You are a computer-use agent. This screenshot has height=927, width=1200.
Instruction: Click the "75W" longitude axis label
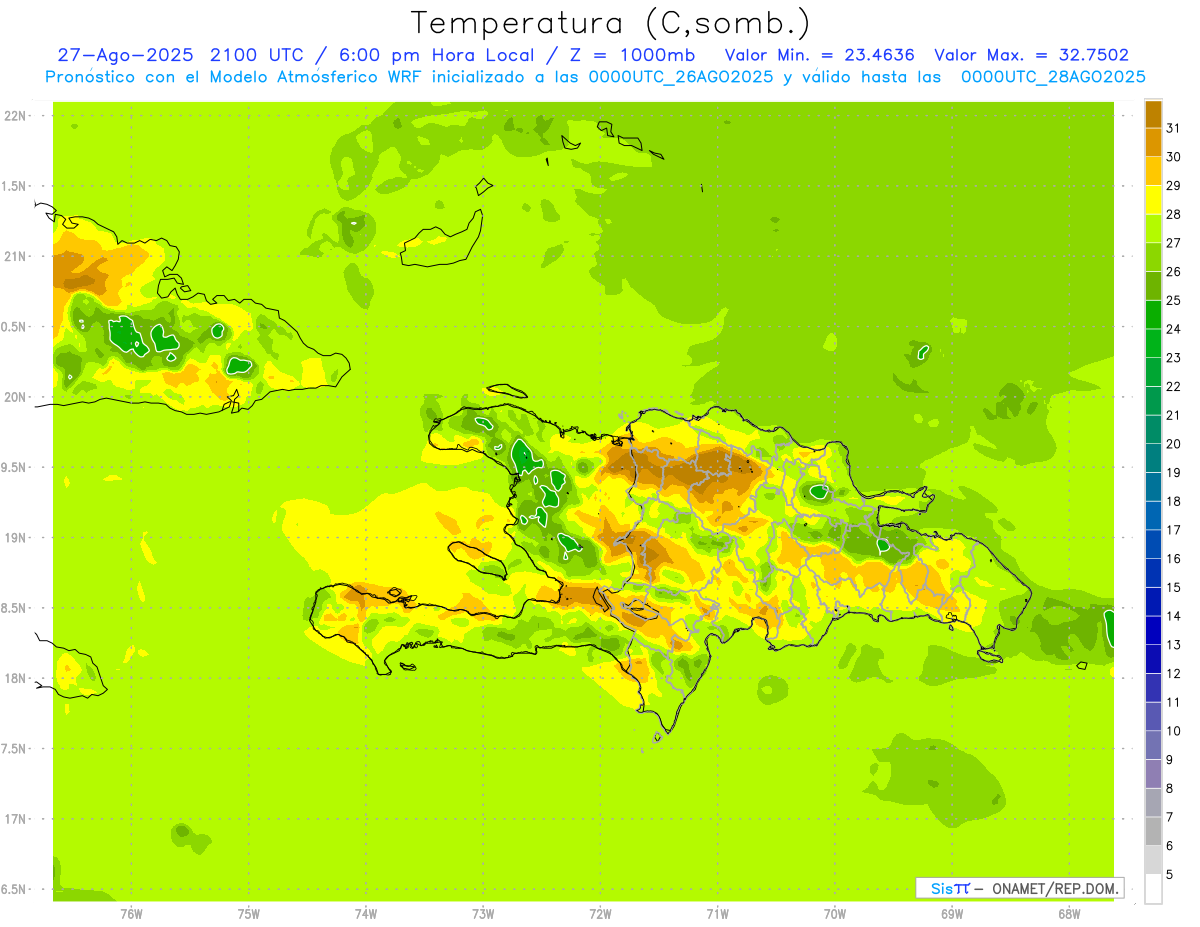[249, 913]
